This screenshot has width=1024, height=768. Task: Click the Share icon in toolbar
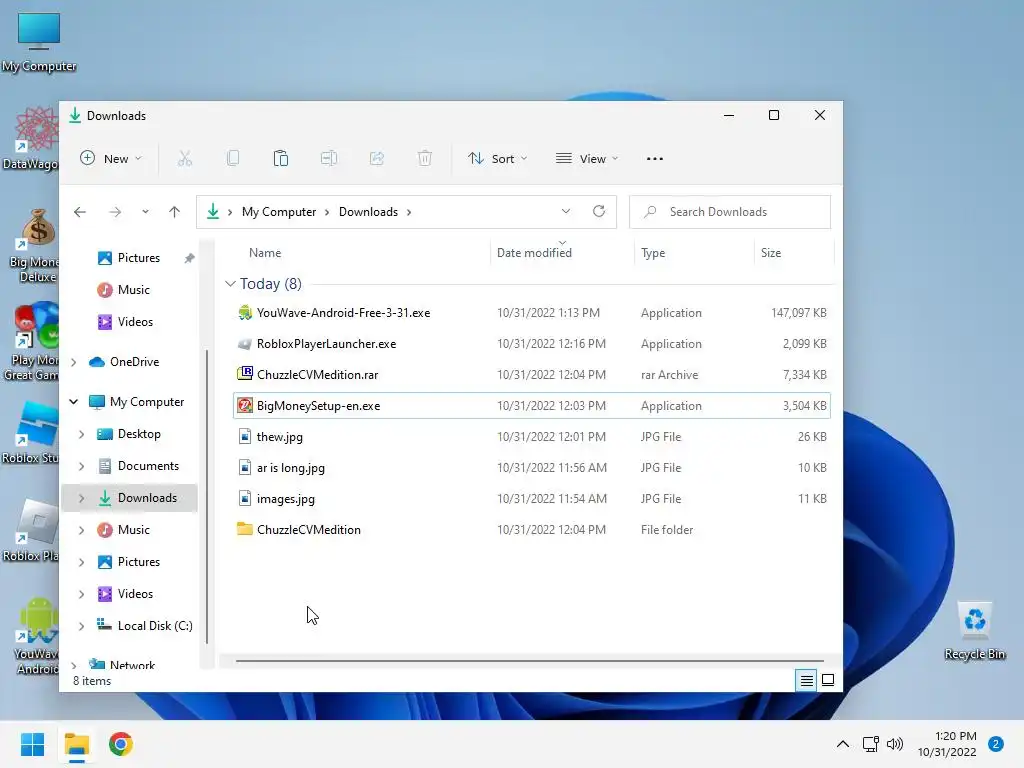coord(377,159)
